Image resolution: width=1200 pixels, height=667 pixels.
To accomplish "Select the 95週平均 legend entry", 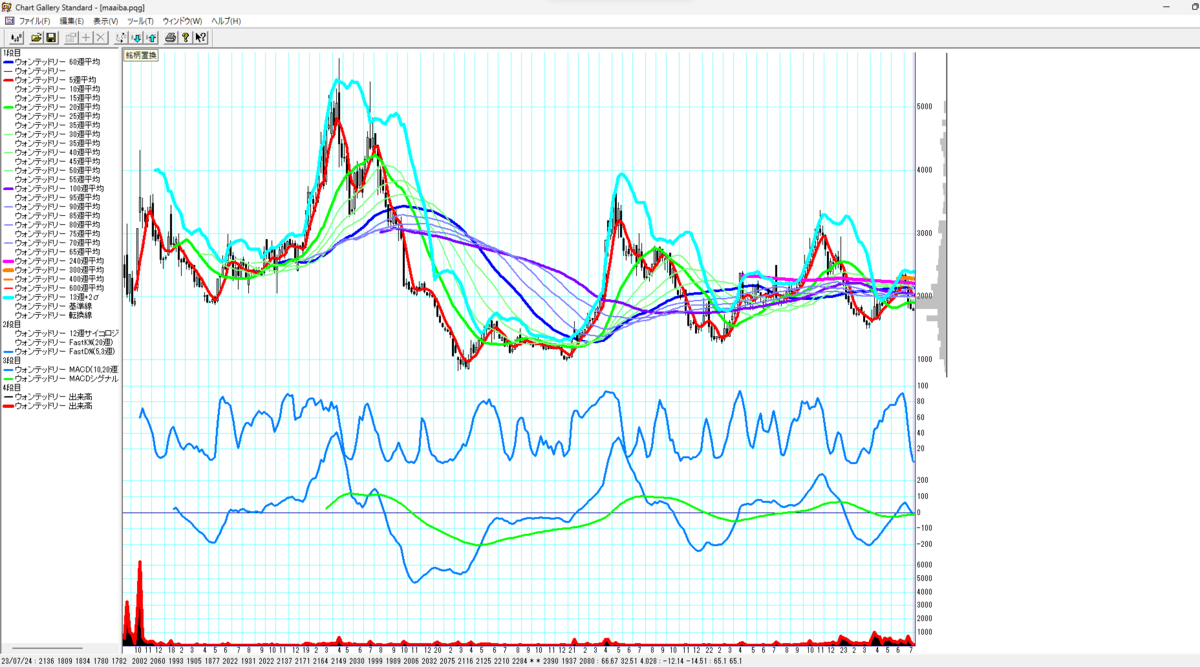I will 59,197.
